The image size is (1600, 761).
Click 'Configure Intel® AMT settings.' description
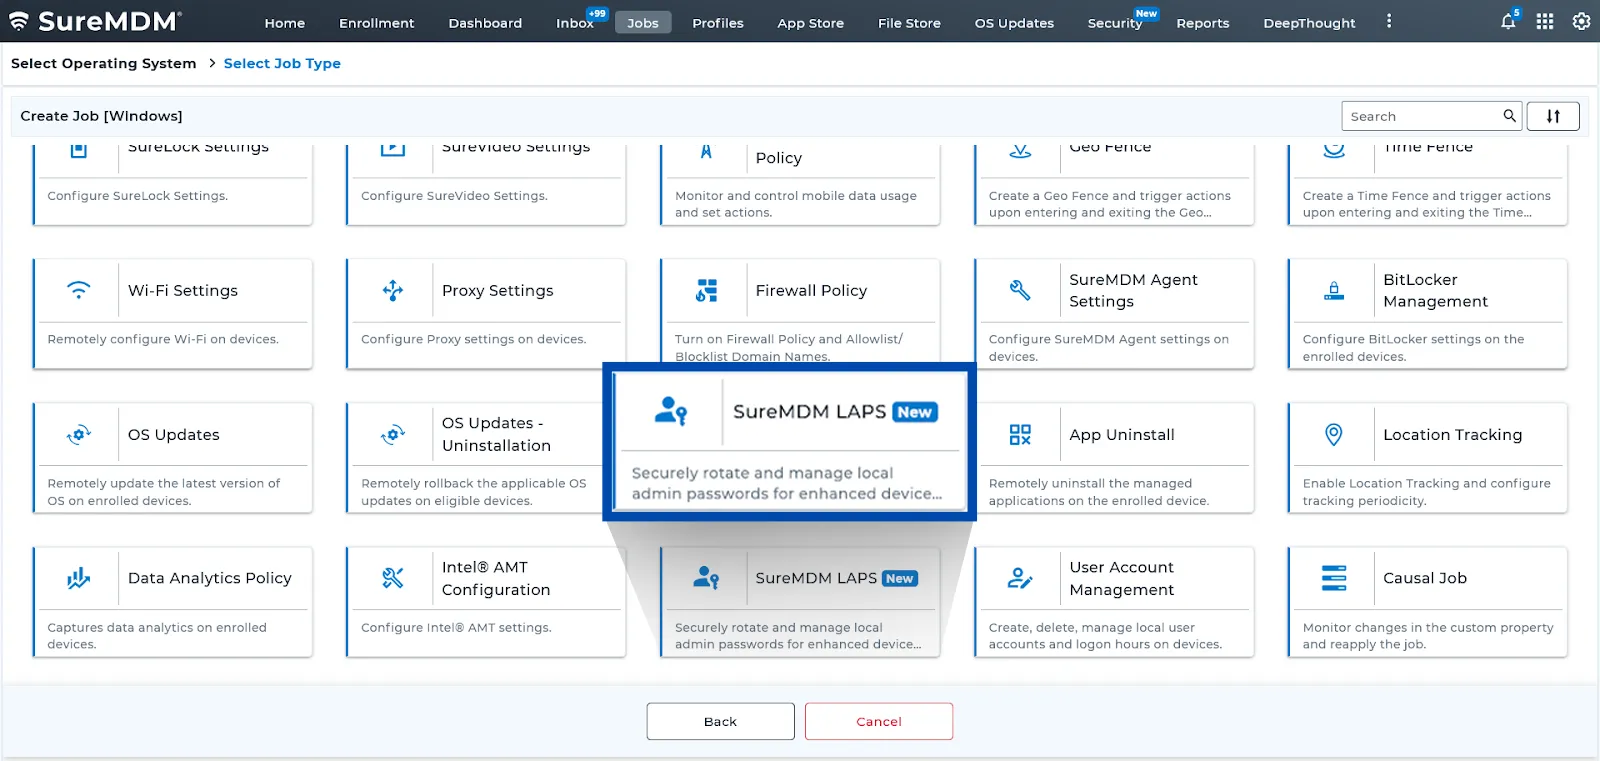[456, 628]
